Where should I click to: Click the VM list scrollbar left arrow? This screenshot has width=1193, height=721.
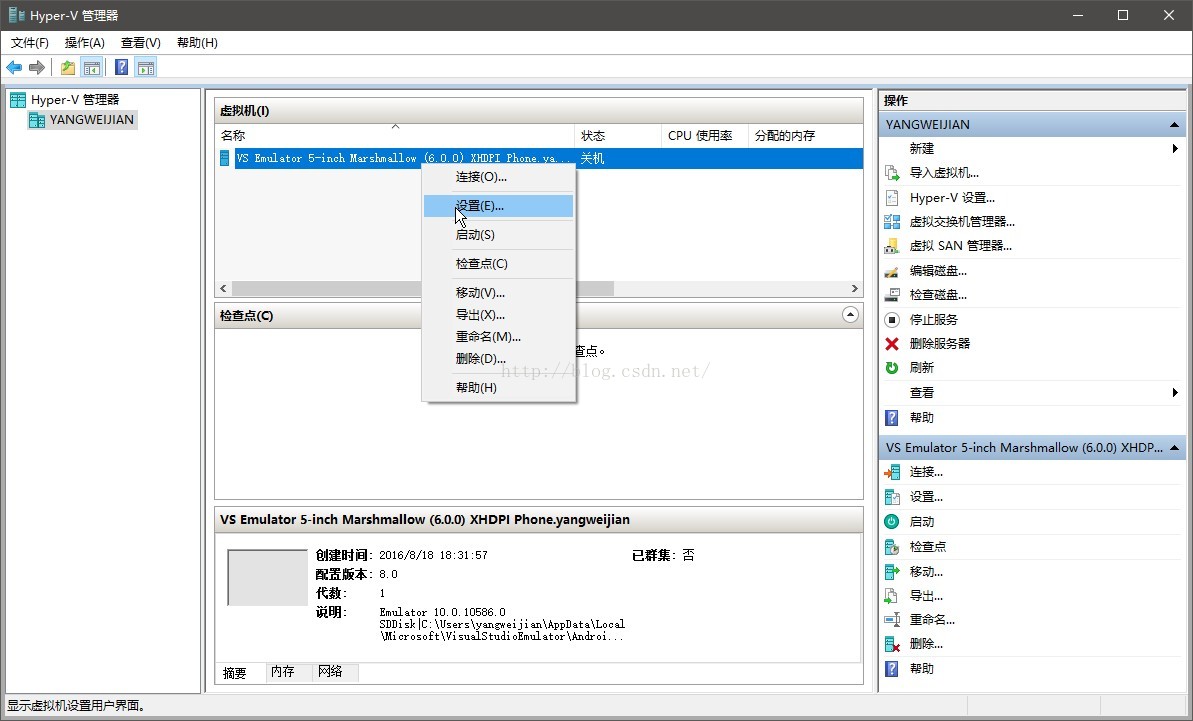[x=223, y=289]
